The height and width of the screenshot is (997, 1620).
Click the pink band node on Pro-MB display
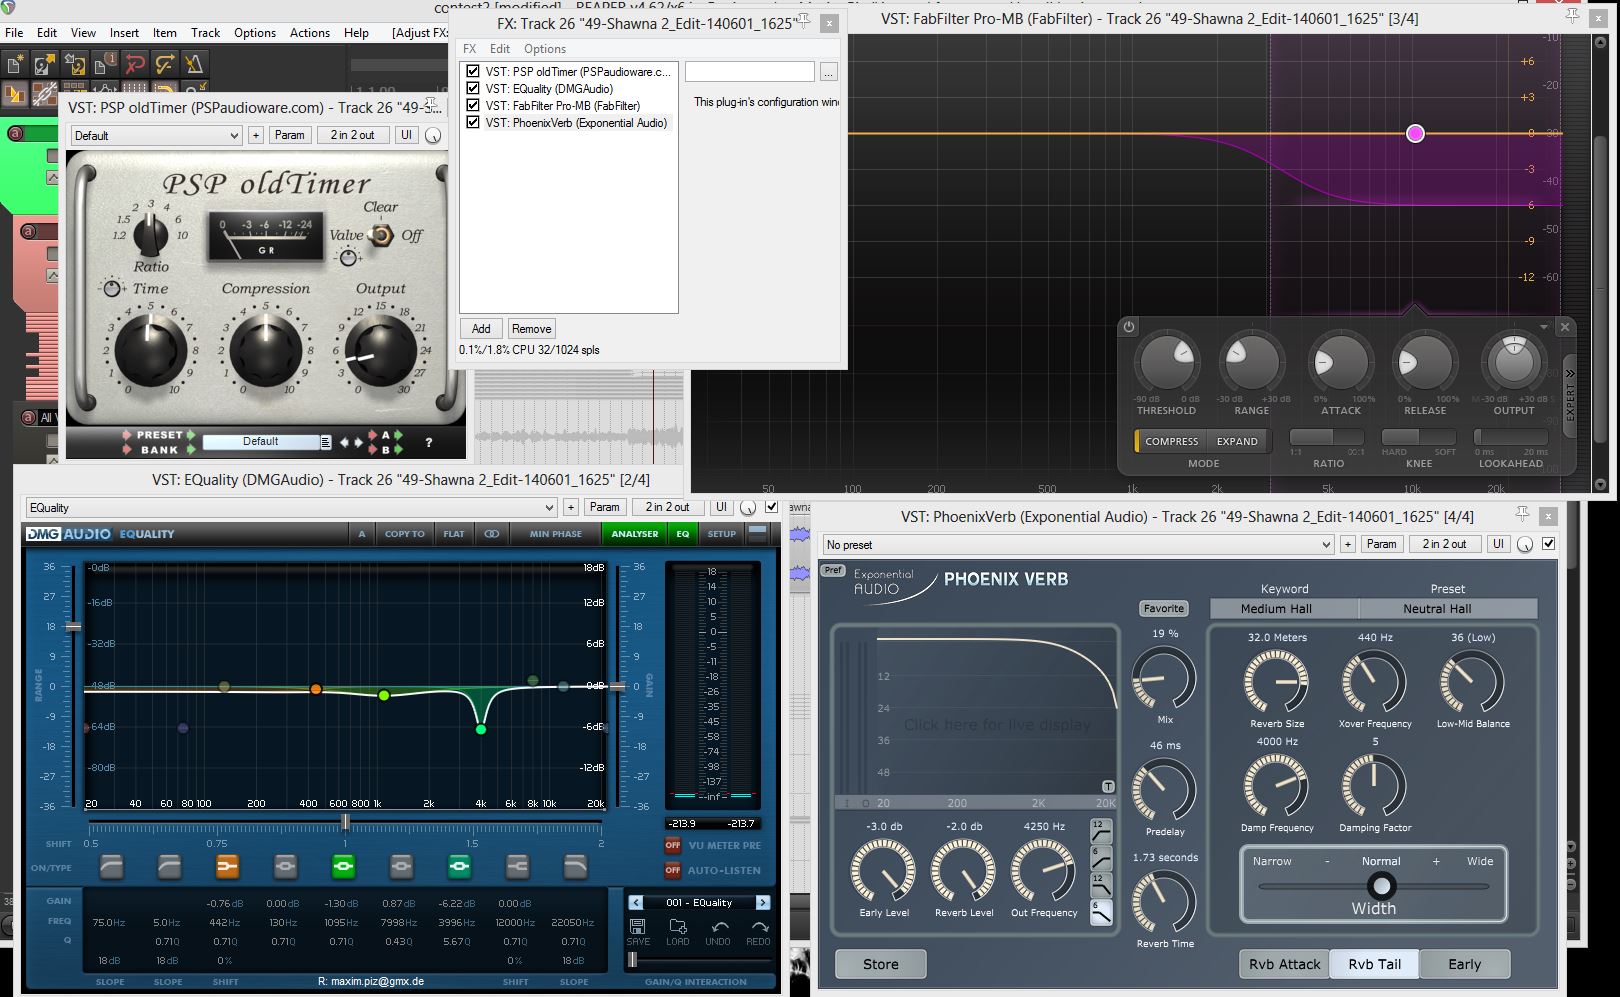pyautogui.click(x=1415, y=133)
